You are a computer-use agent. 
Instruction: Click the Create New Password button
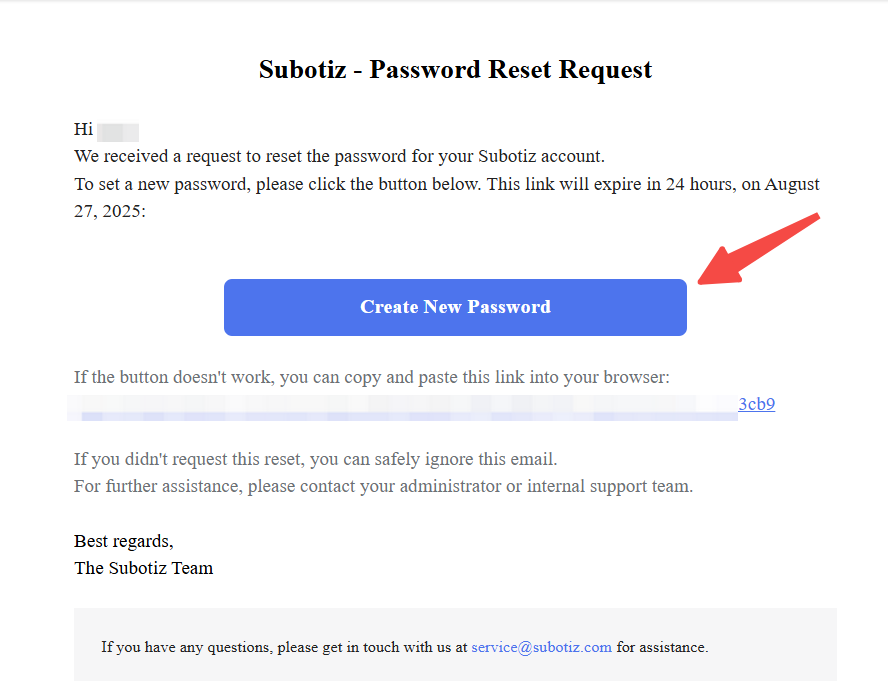[x=455, y=307]
